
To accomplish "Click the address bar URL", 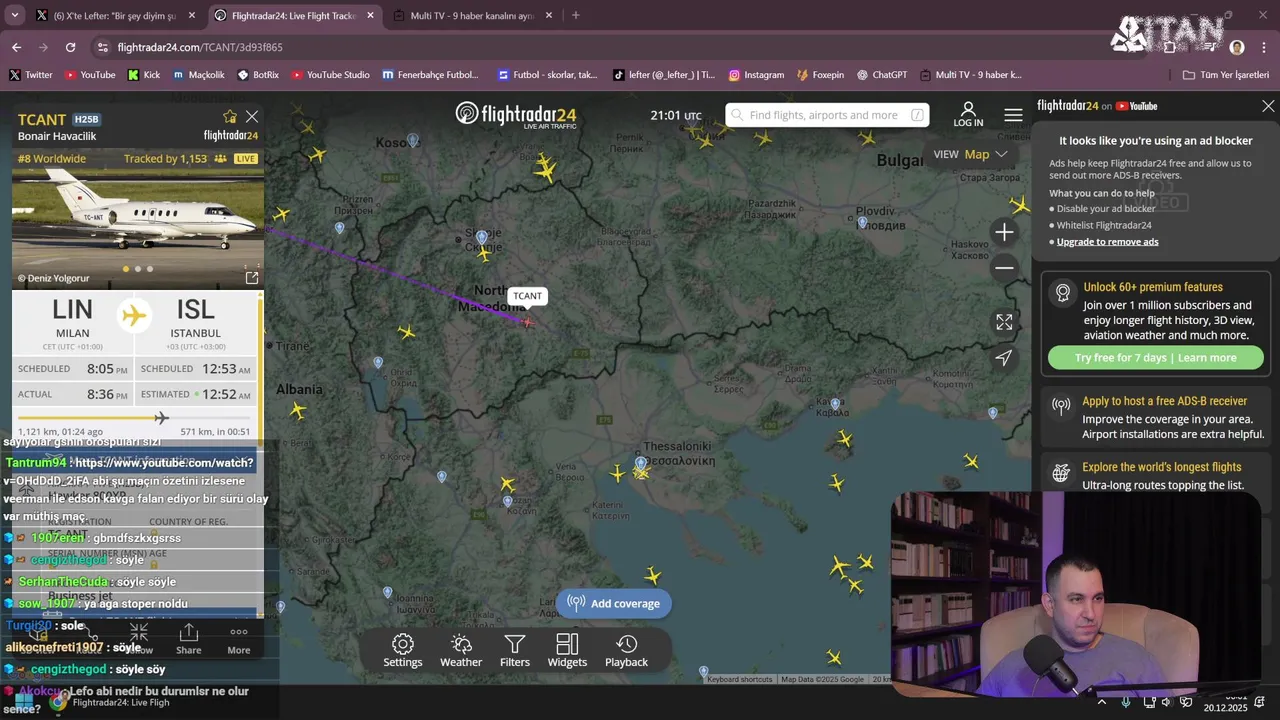I will (200, 47).
